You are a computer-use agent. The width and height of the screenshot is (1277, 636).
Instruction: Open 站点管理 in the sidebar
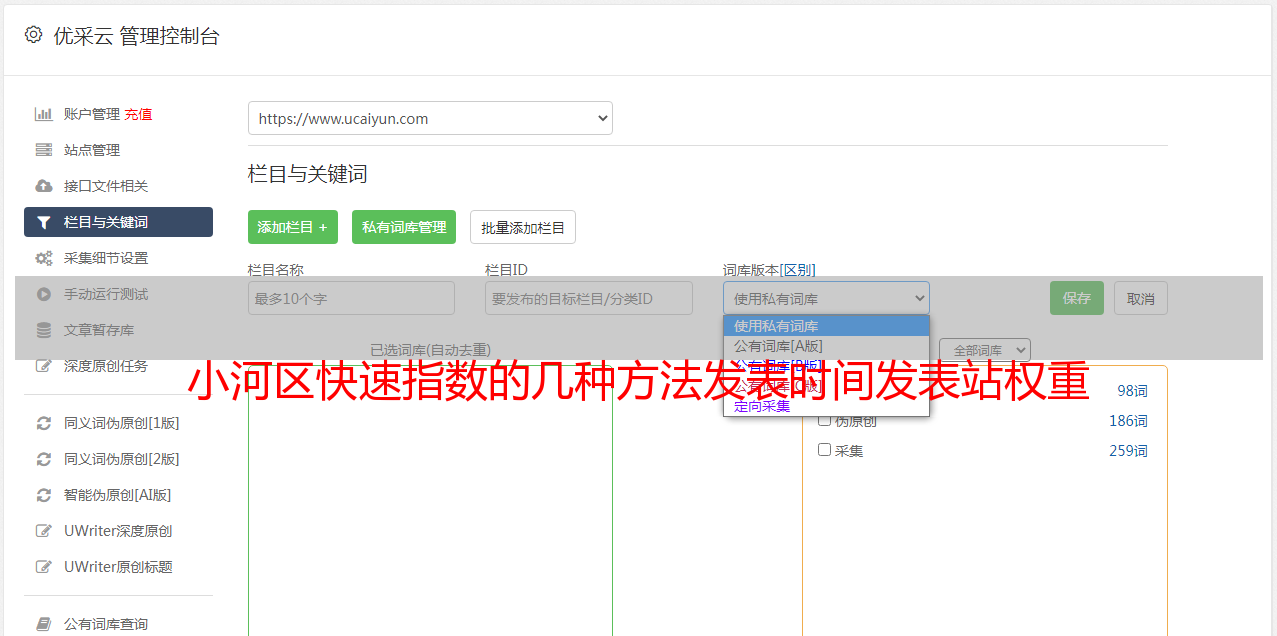(x=92, y=150)
